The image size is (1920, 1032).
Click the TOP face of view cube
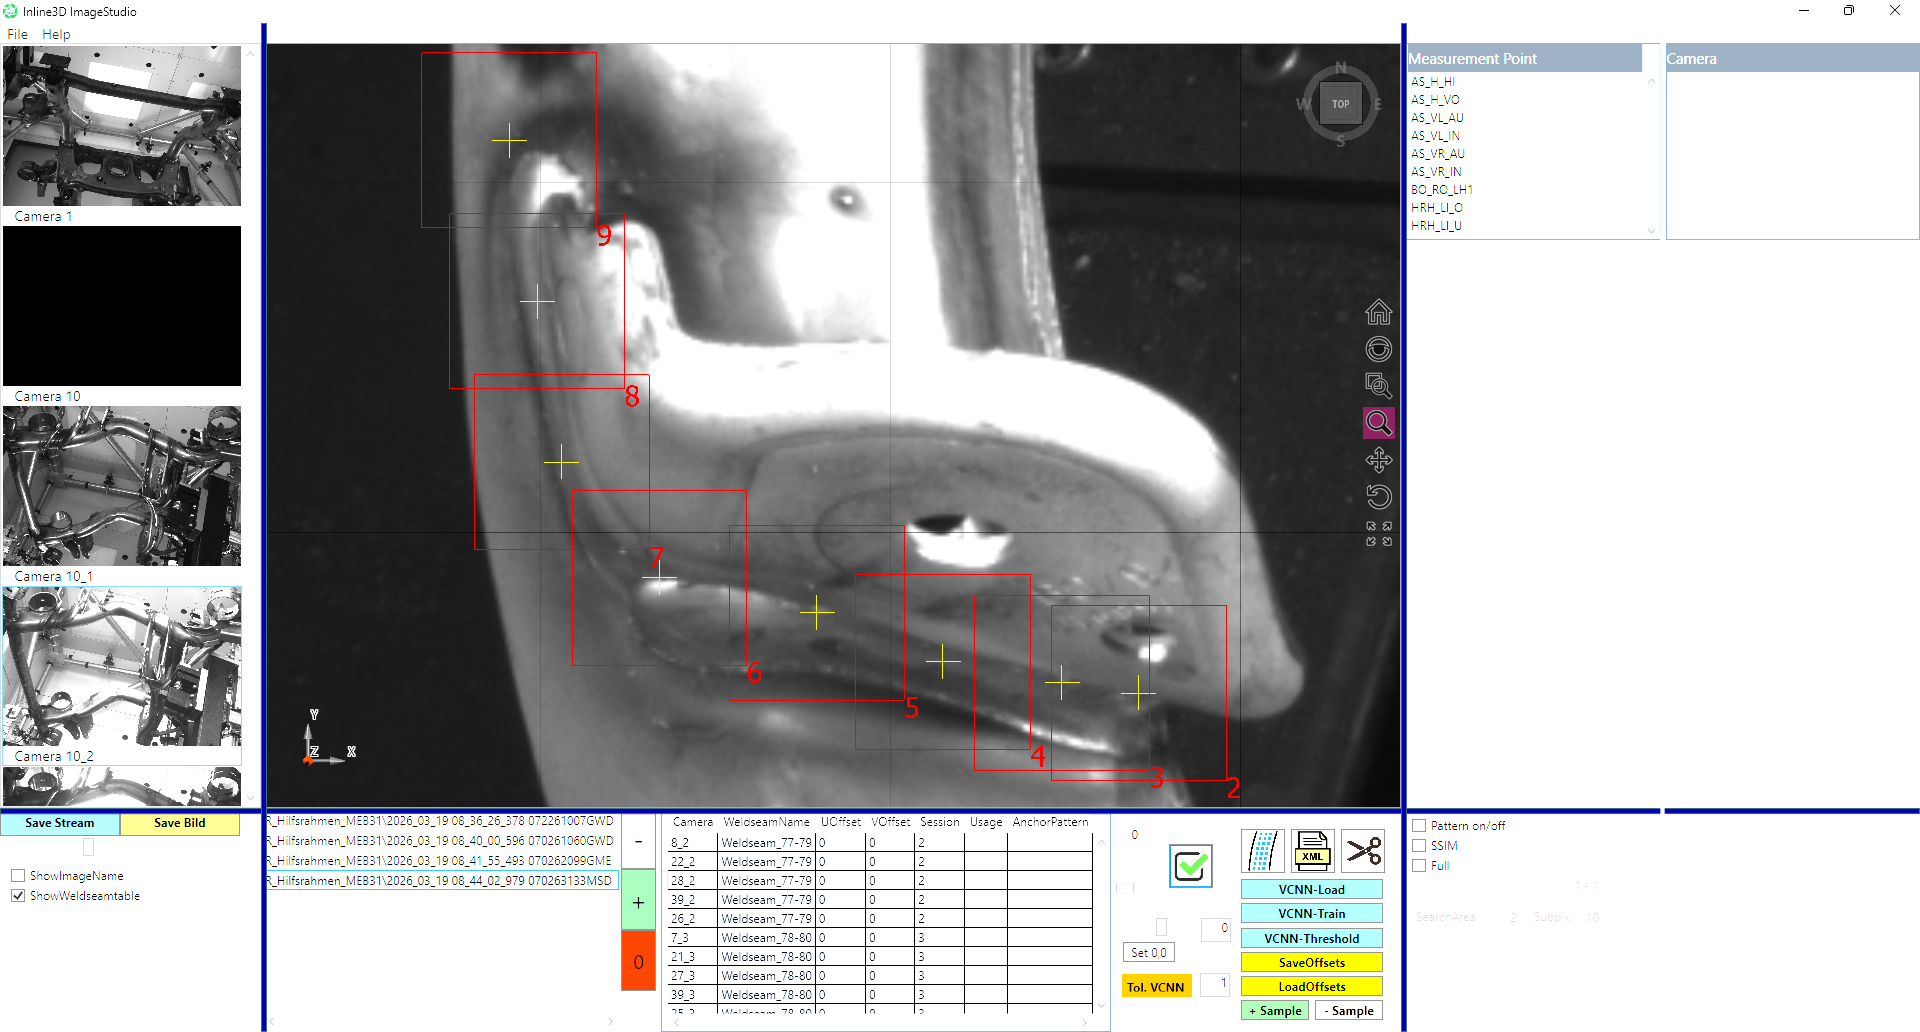point(1340,104)
